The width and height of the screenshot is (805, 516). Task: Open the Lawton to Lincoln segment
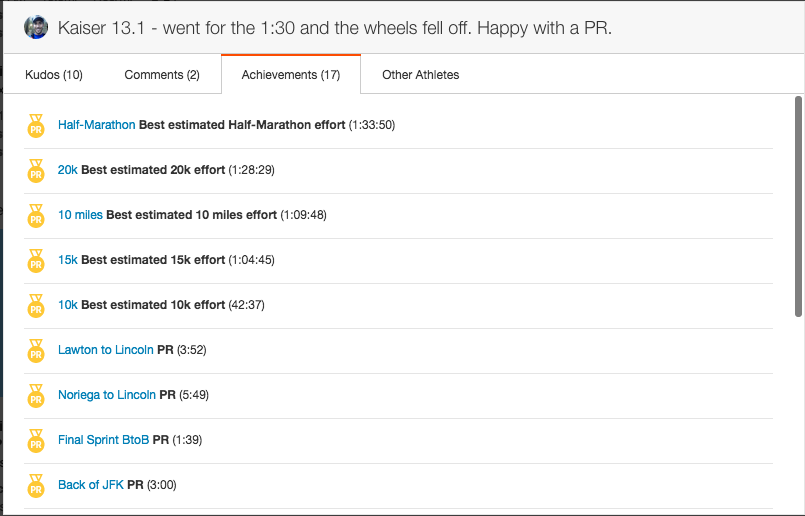(106, 350)
